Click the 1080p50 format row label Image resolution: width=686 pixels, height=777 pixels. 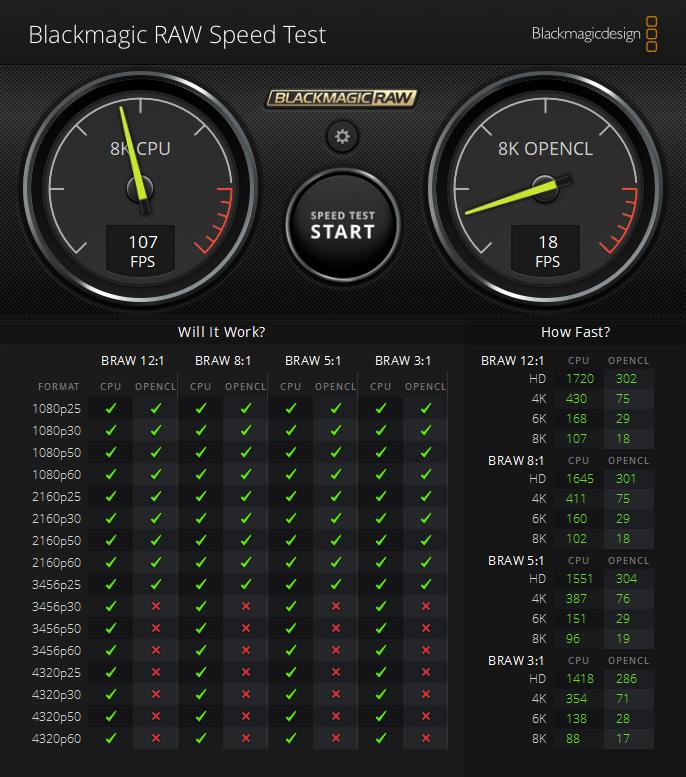click(x=57, y=452)
